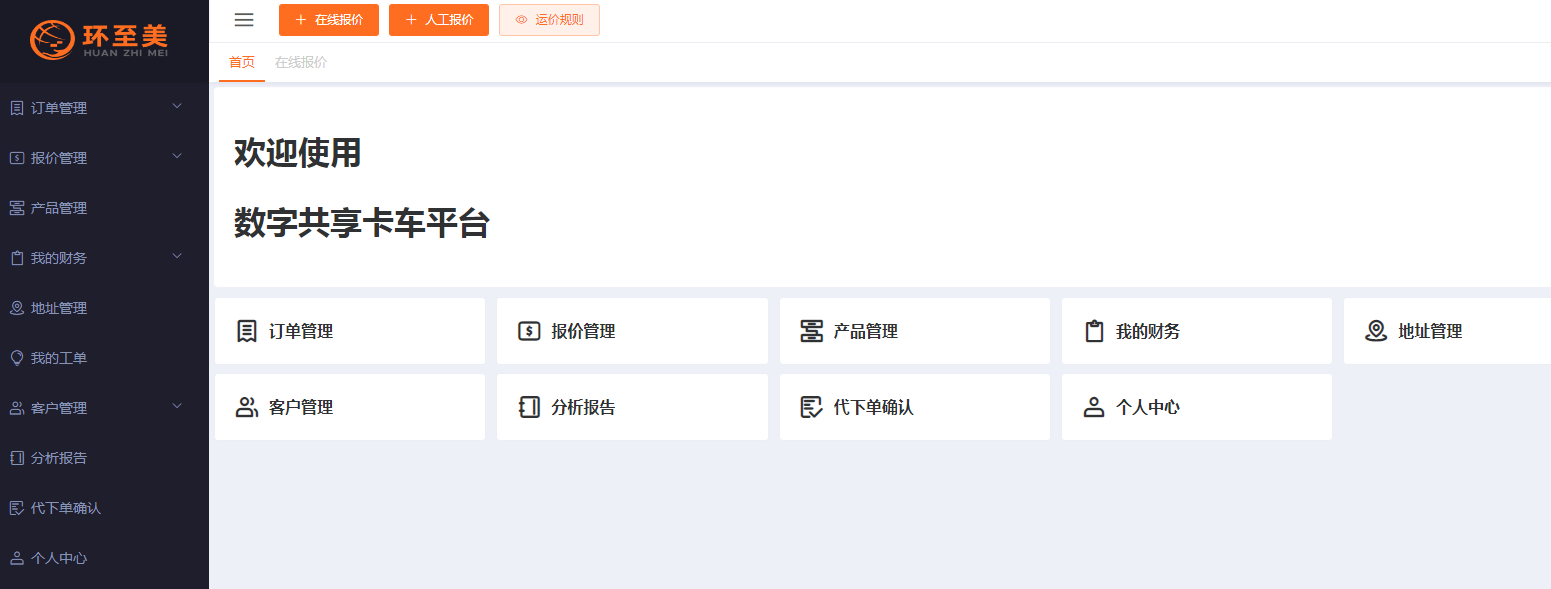Open the 运价规则 button with eye icon

pyautogui.click(x=549, y=20)
